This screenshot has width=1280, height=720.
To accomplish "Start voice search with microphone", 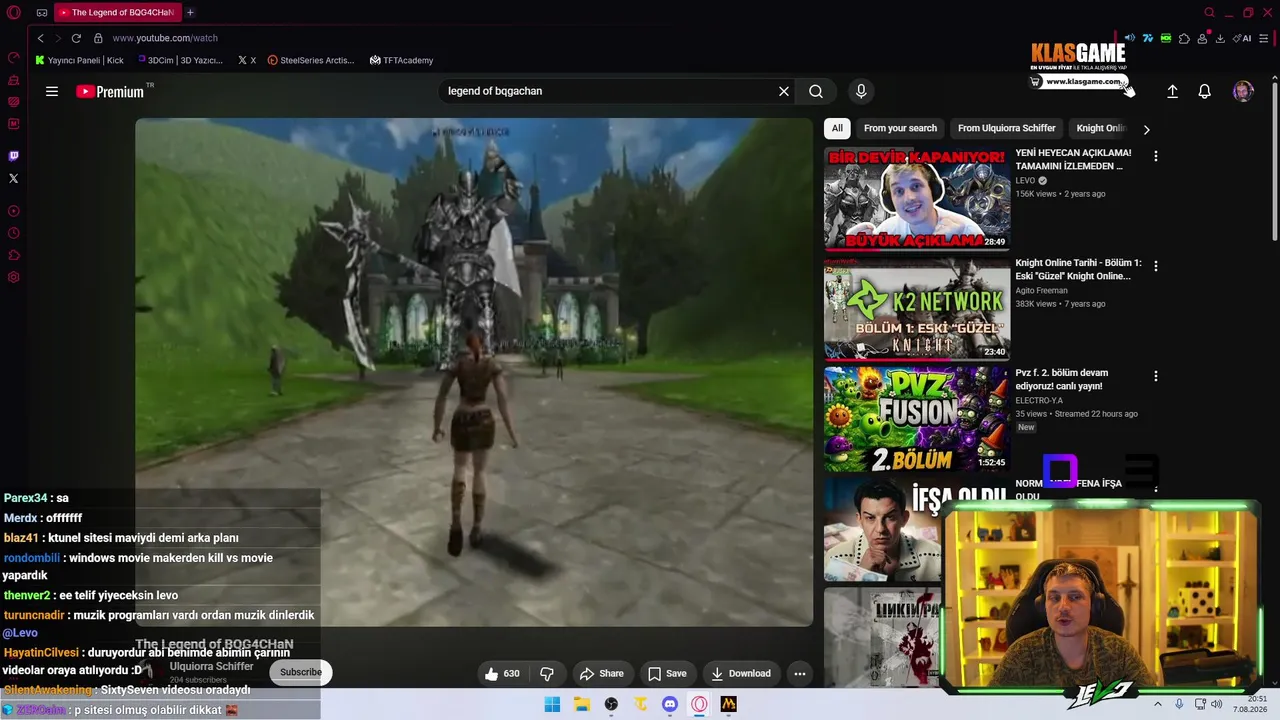I will [x=861, y=91].
